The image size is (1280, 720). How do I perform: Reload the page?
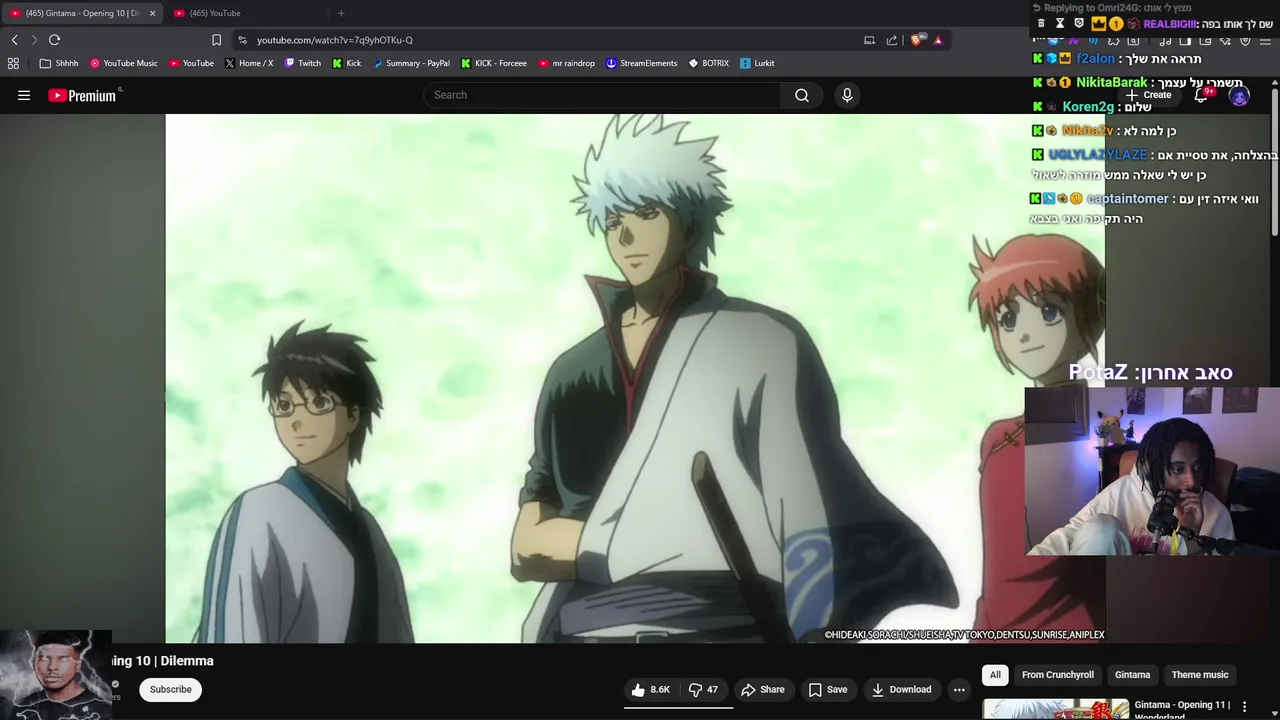click(54, 40)
